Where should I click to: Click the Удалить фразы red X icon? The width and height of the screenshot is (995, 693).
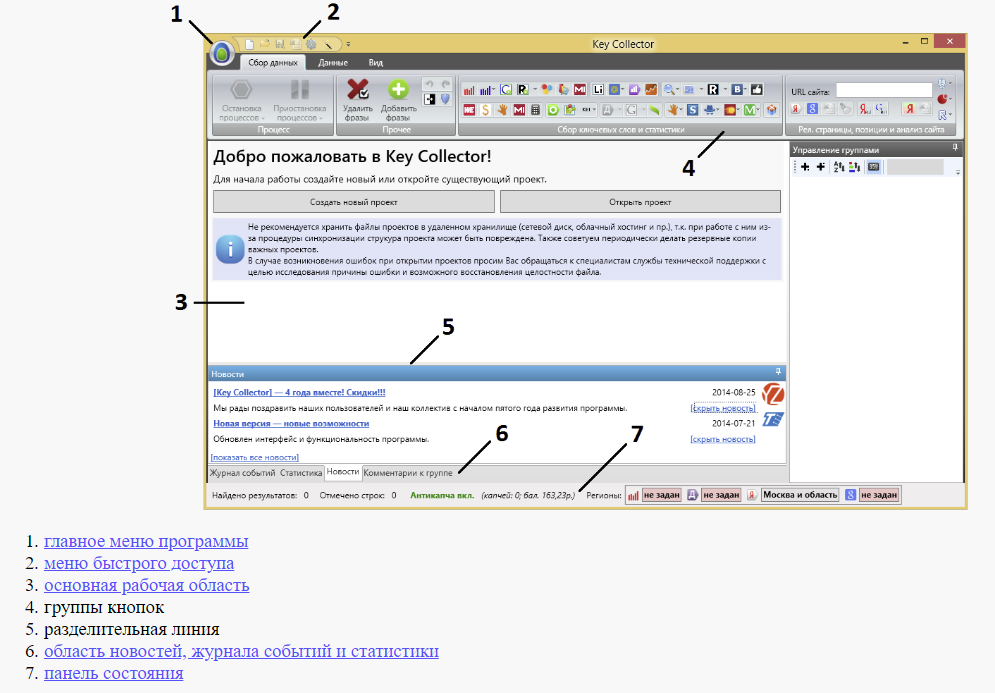tap(357, 89)
